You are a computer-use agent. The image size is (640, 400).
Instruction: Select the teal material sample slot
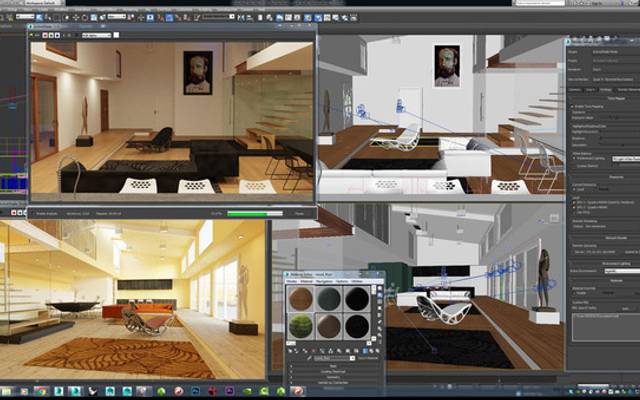pos(329,298)
